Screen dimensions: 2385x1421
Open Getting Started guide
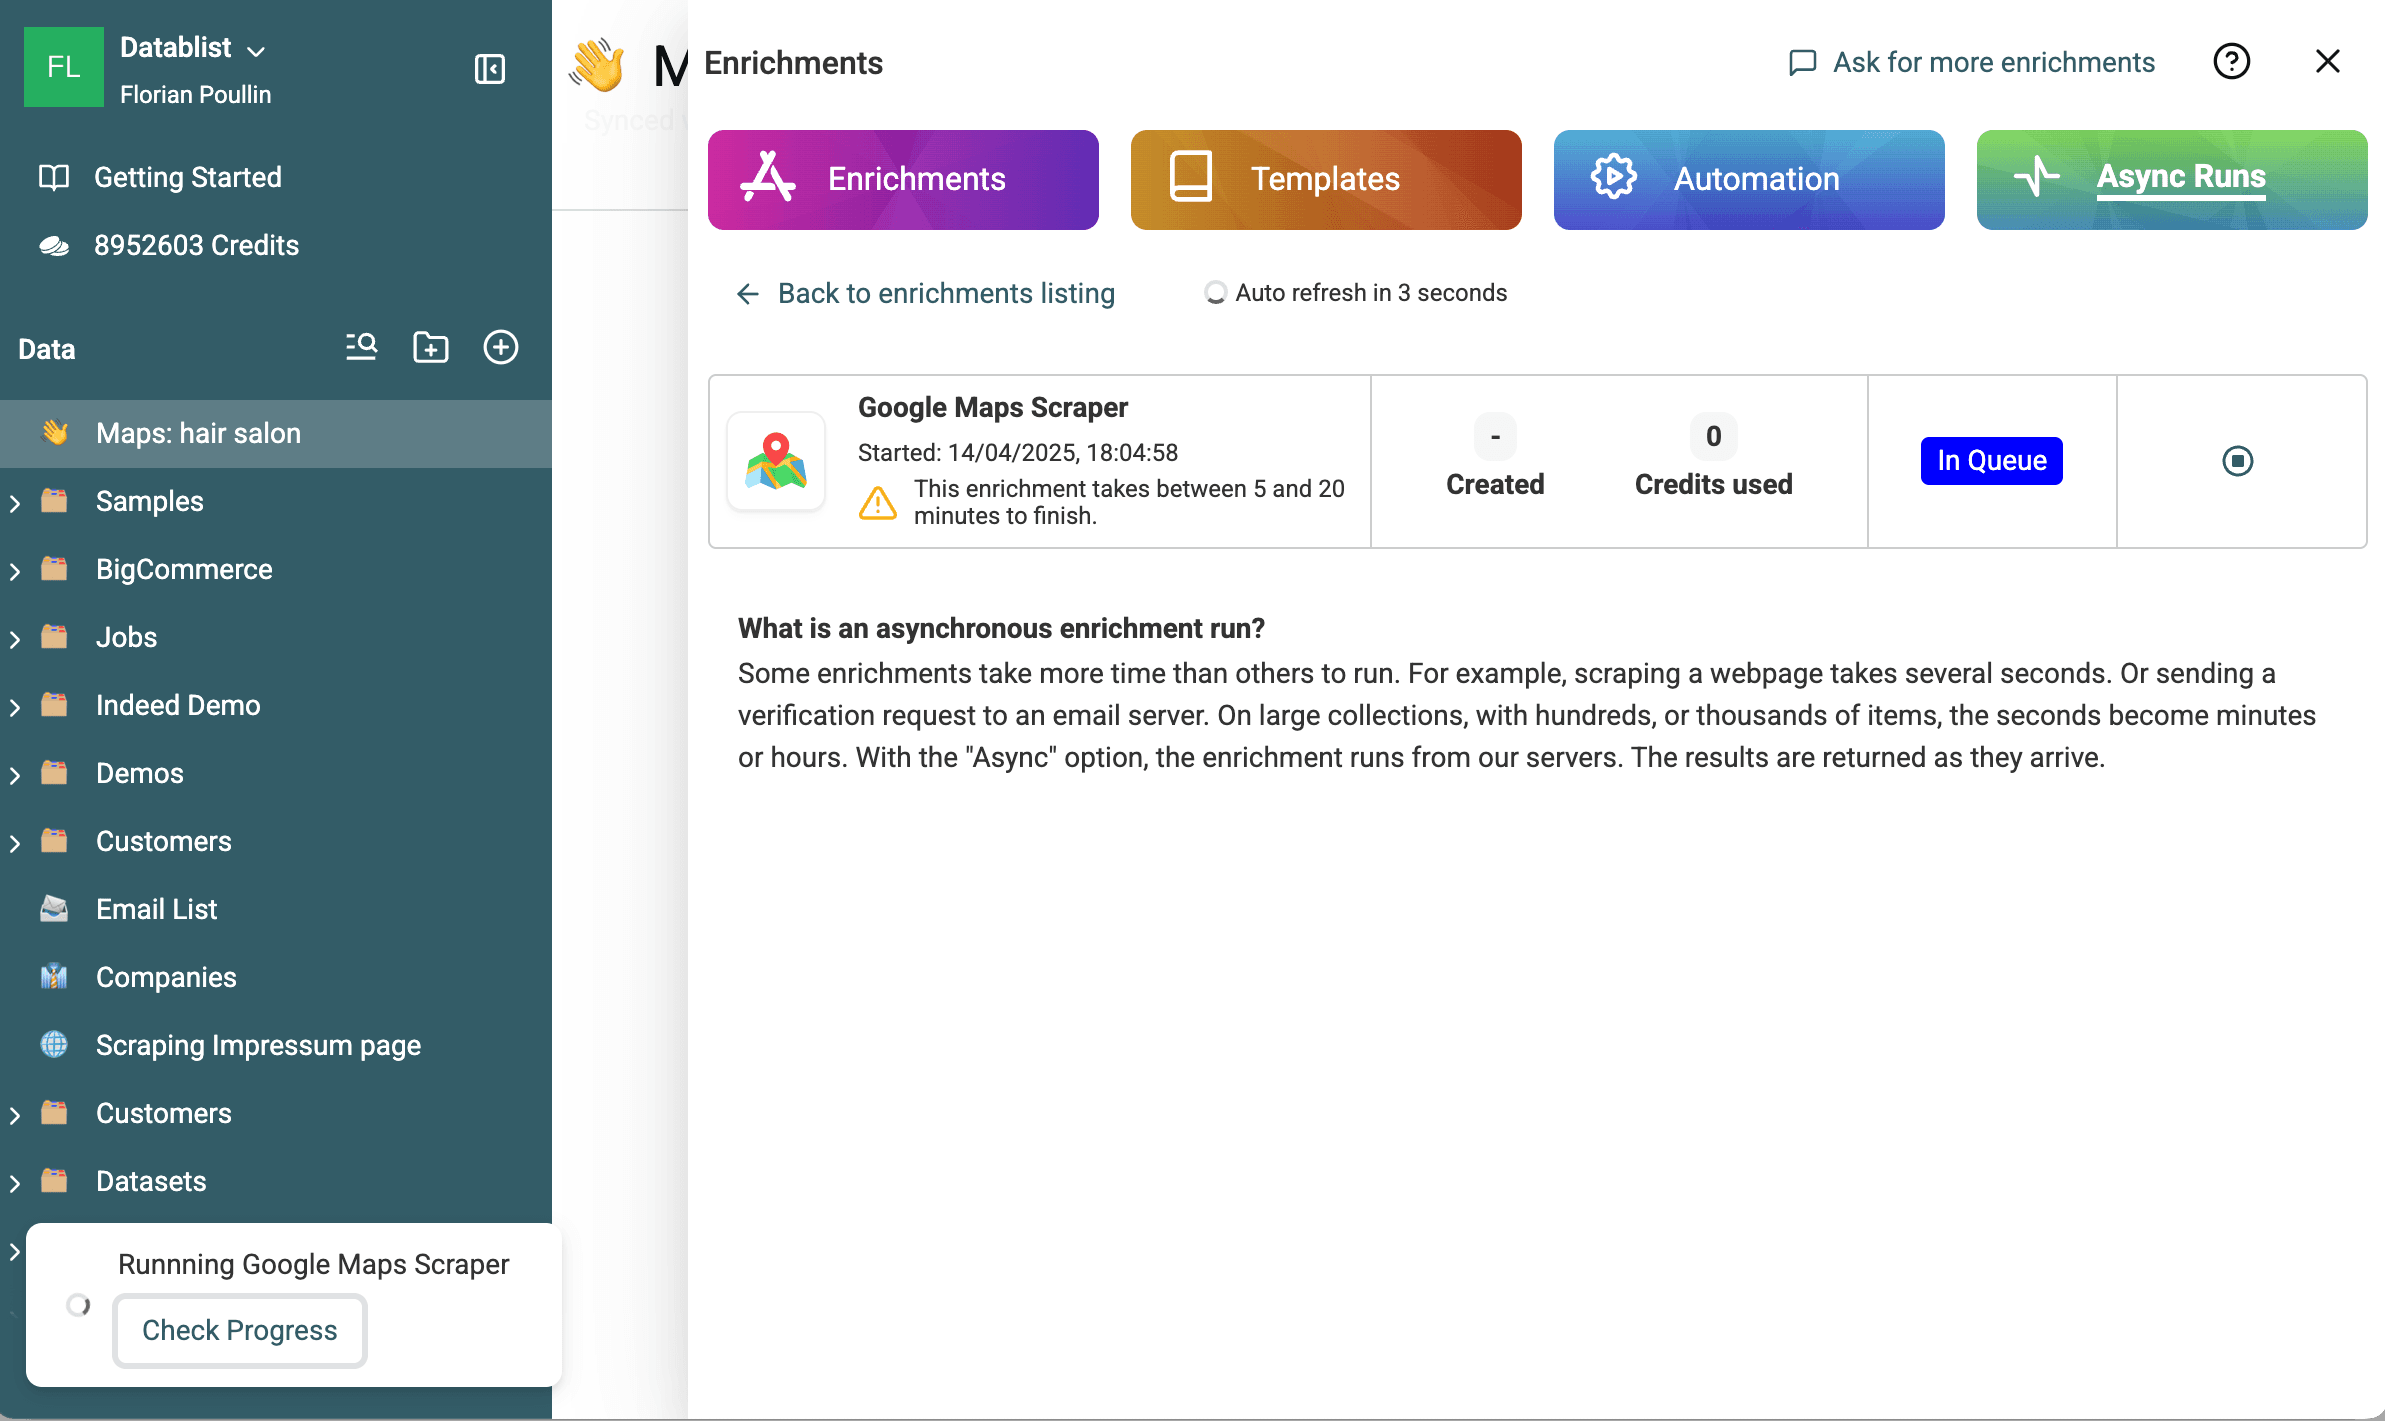pos(187,177)
